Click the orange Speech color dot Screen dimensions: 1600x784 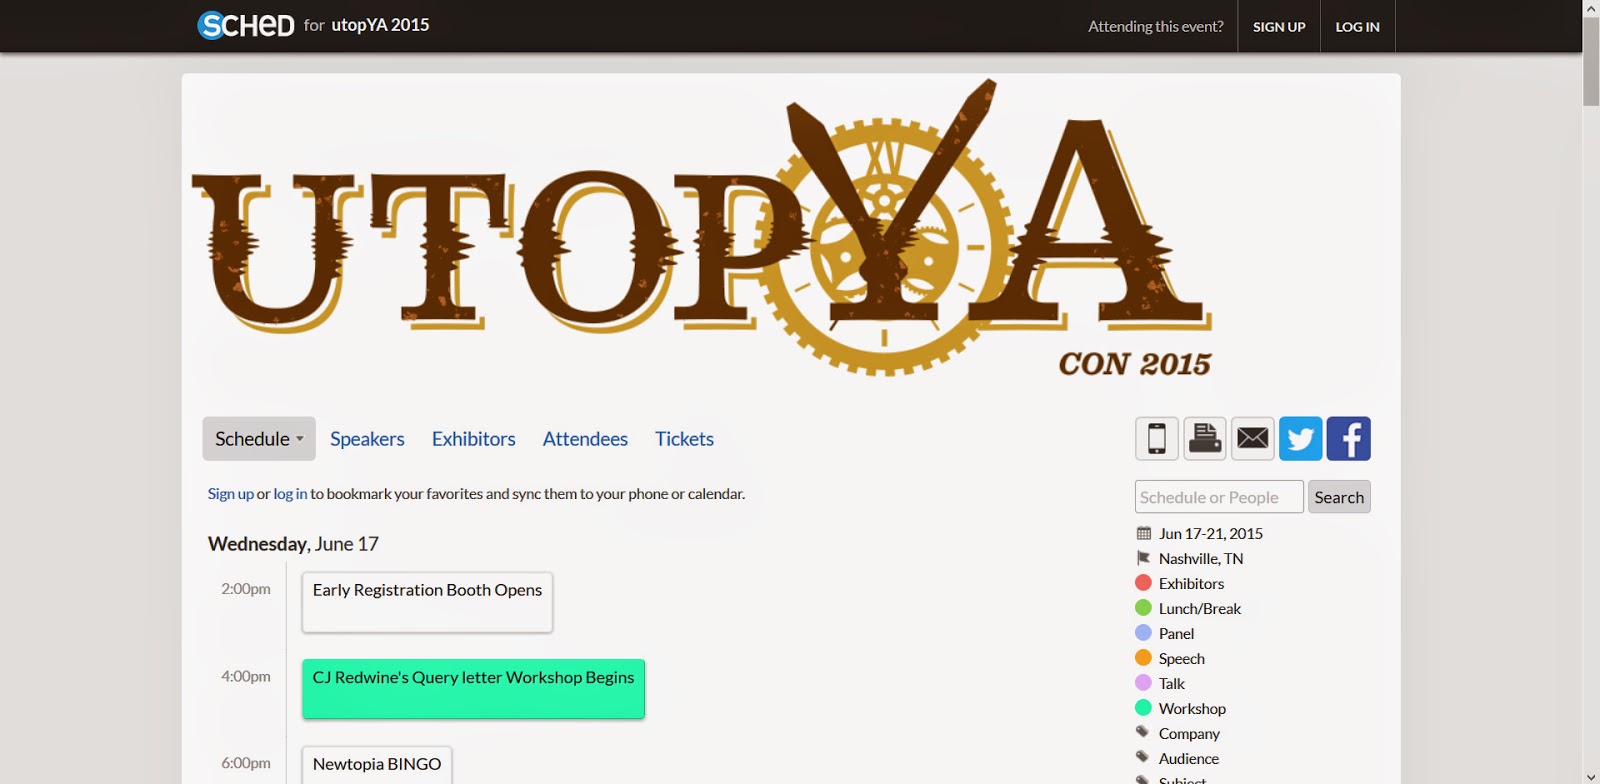[x=1144, y=657]
